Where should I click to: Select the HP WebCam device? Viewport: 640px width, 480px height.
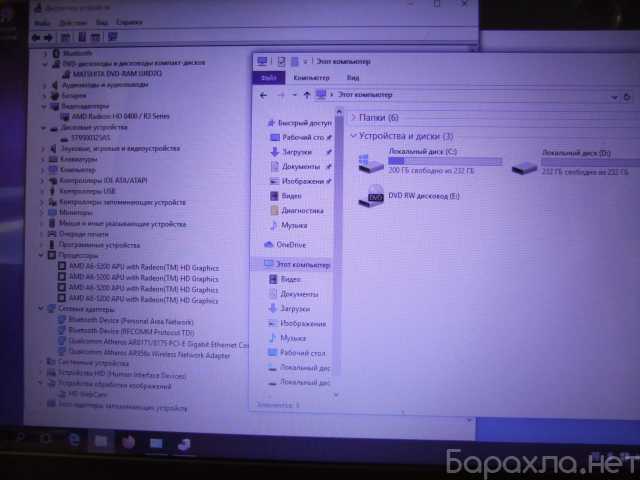point(87,394)
